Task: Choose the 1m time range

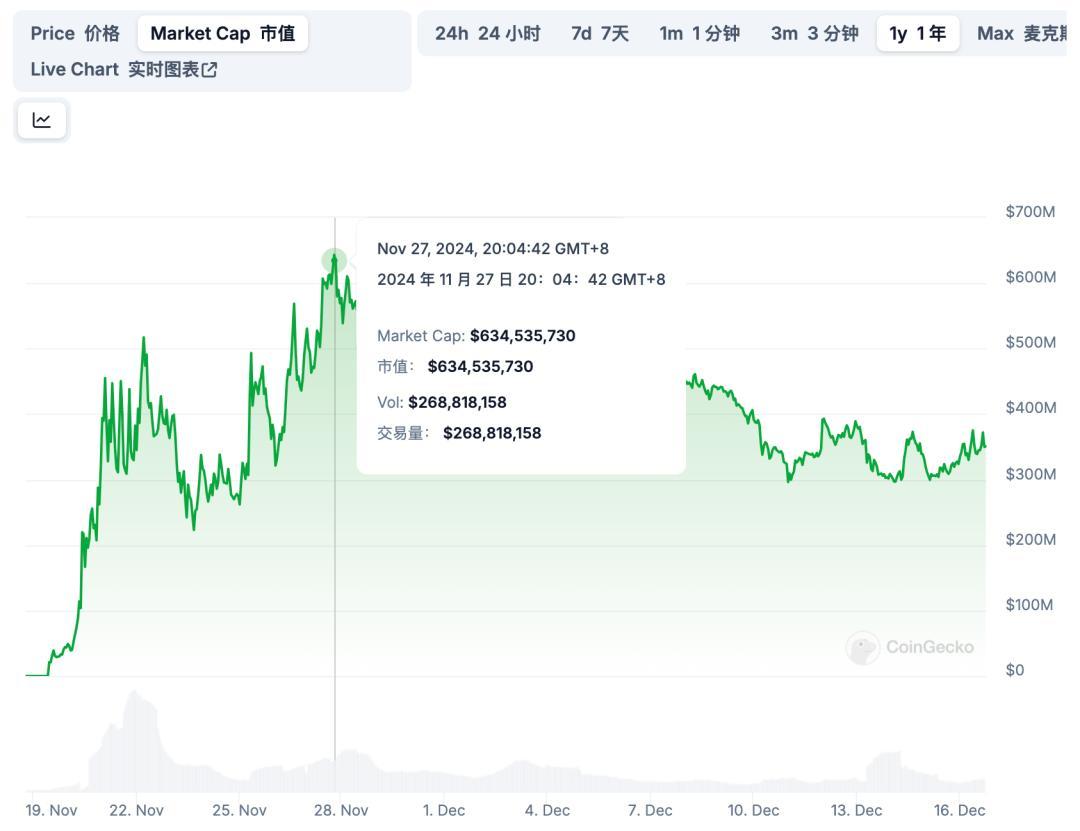Action: click(x=699, y=33)
